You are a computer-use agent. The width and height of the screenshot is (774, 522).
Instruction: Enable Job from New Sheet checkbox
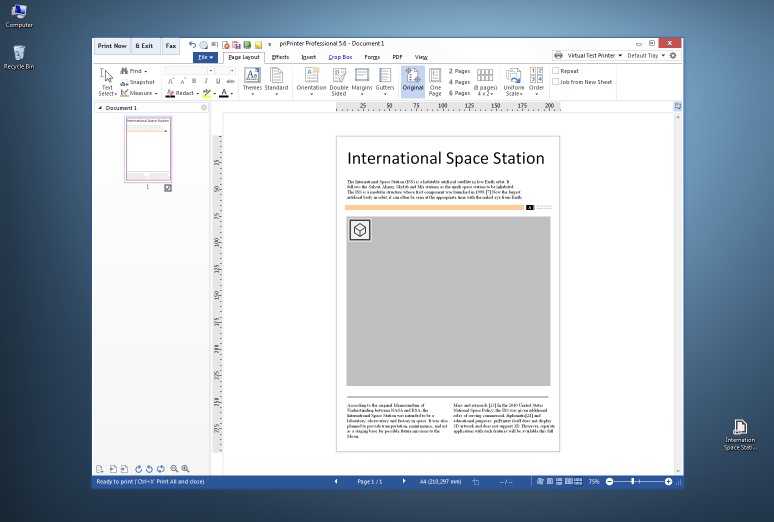tap(556, 82)
